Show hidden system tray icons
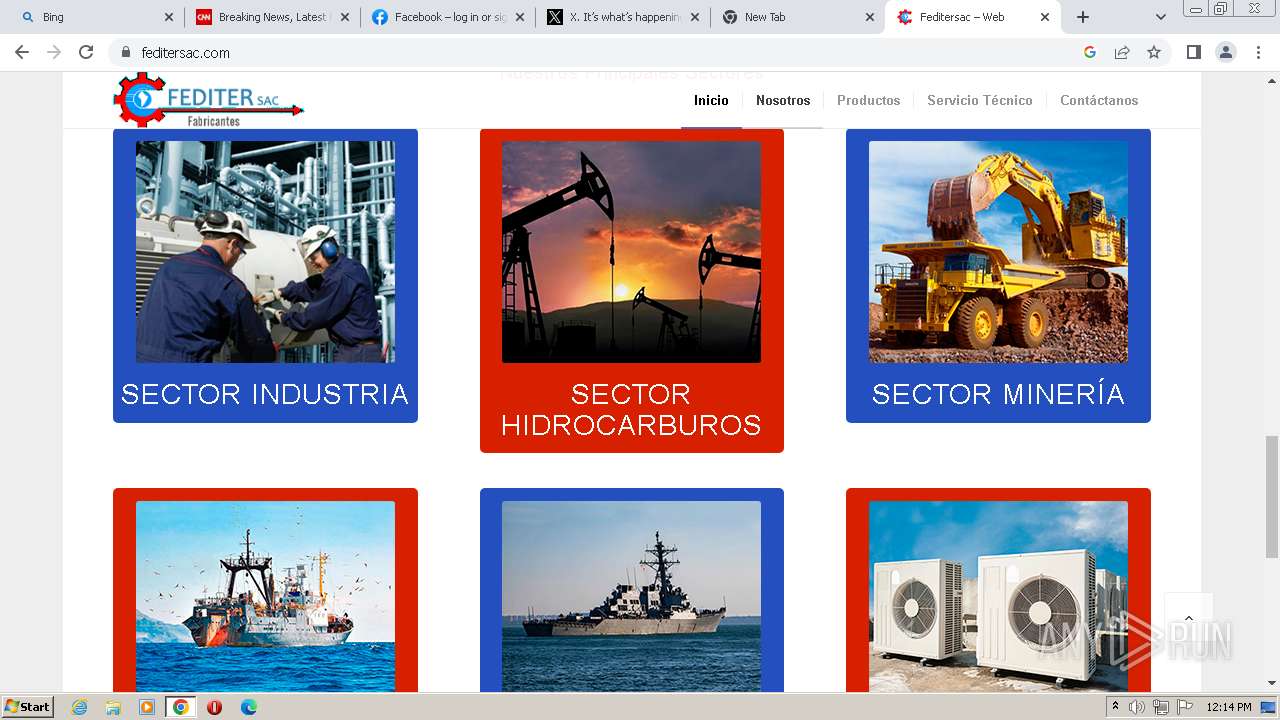This screenshot has width=1280, height=720. click(1115, 707)
